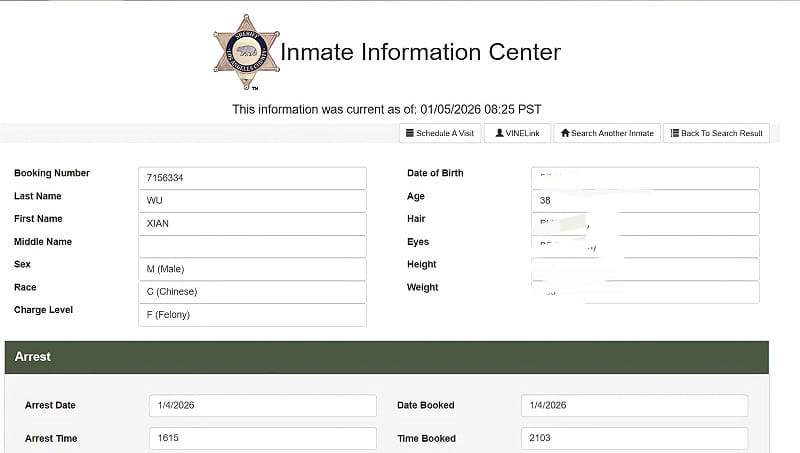This screenshot has width=800, height=453.
Task: Click the Age field showing 38
Action: [645, 201]
